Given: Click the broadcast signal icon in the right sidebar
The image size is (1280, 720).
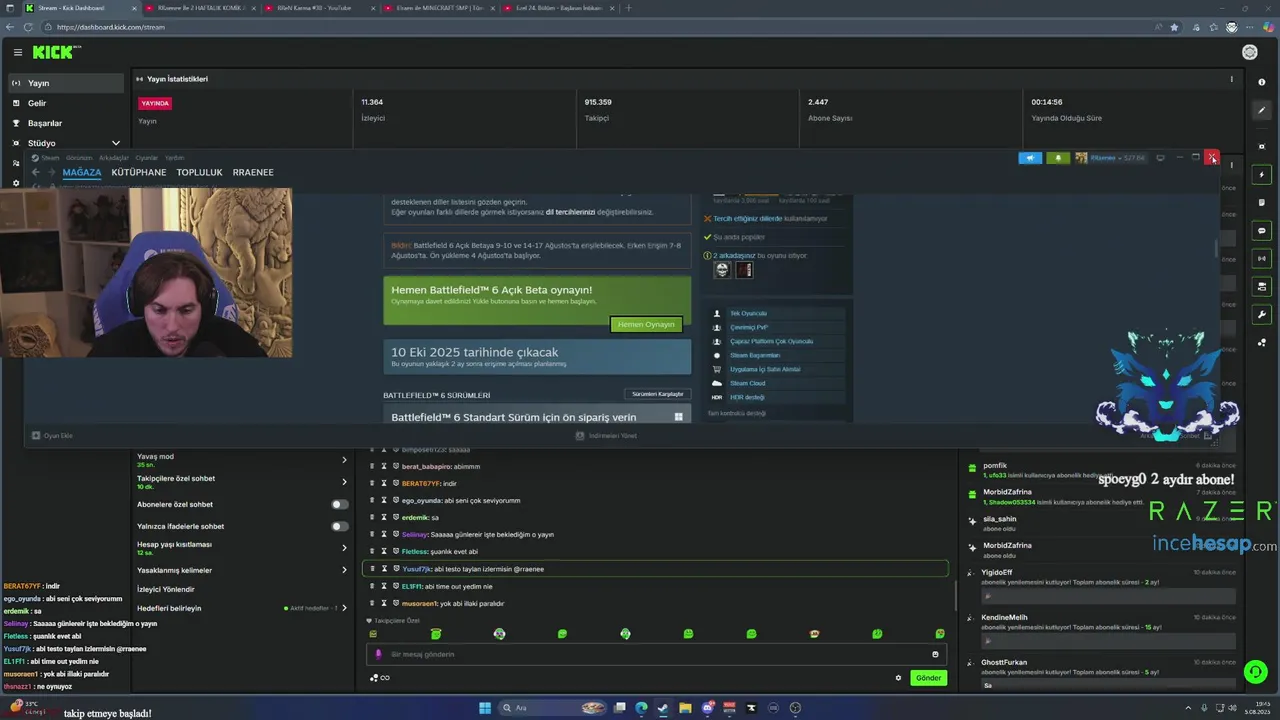Looking at the screenshot, I should pos(1262,258).
